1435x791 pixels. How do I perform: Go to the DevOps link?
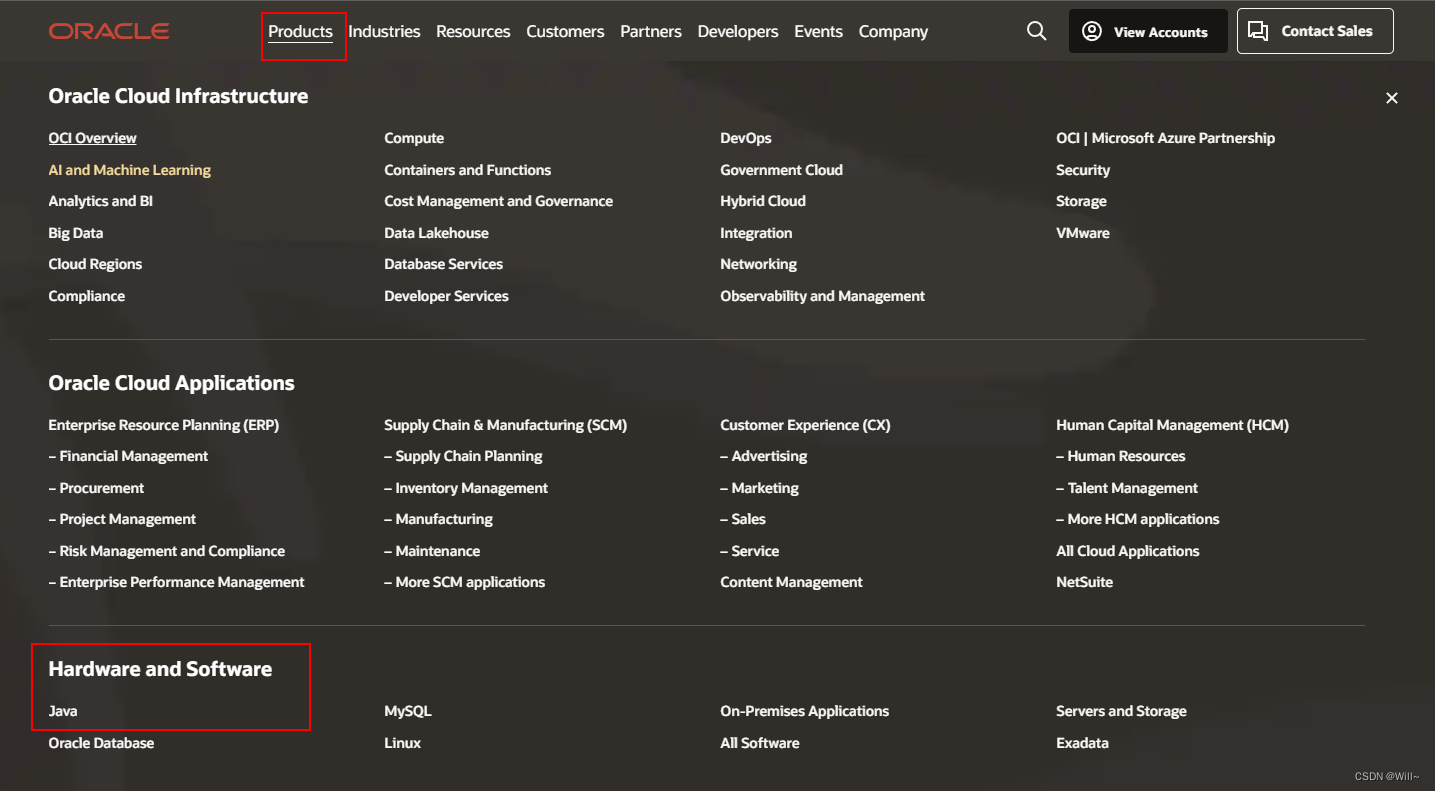[x=746, y=138]
